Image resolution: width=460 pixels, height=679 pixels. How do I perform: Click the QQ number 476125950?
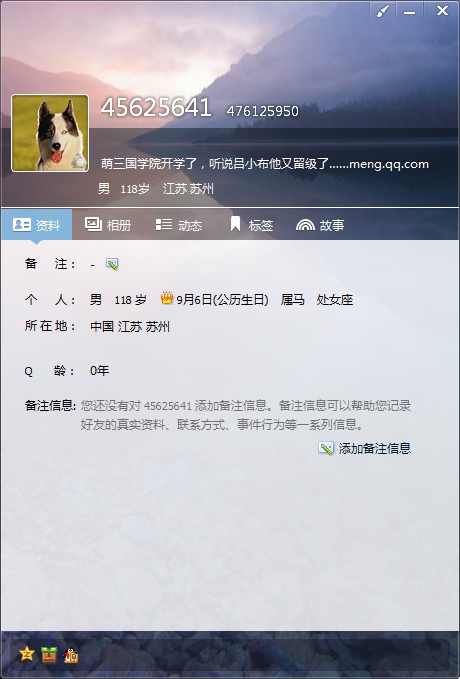pos(262,111)
